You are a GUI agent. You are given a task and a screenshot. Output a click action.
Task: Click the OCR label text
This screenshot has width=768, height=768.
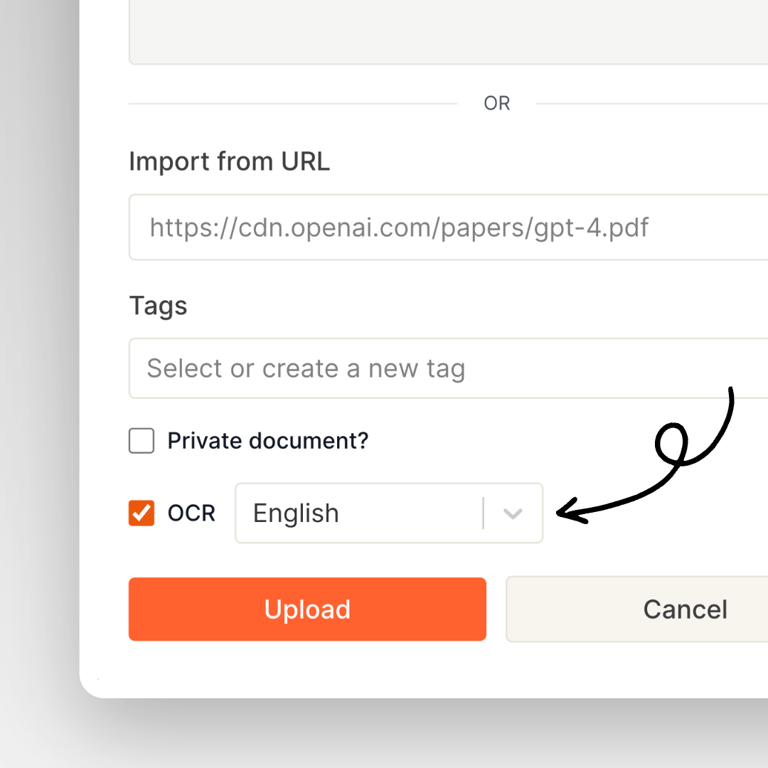click(x=192, y=513)
